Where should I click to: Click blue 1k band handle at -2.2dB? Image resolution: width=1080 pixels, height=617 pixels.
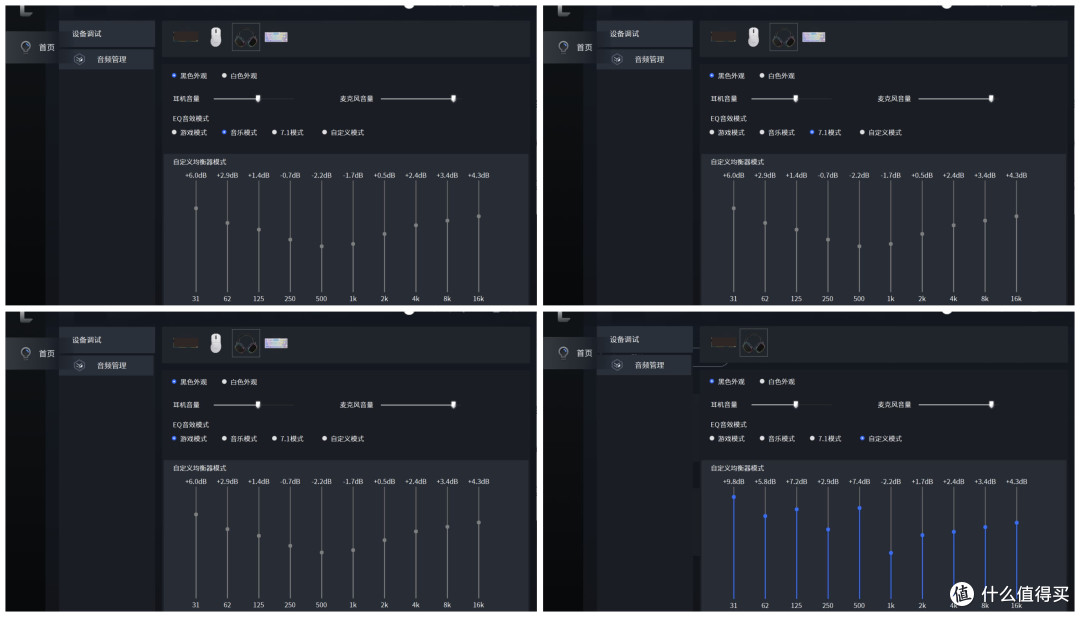891,553
